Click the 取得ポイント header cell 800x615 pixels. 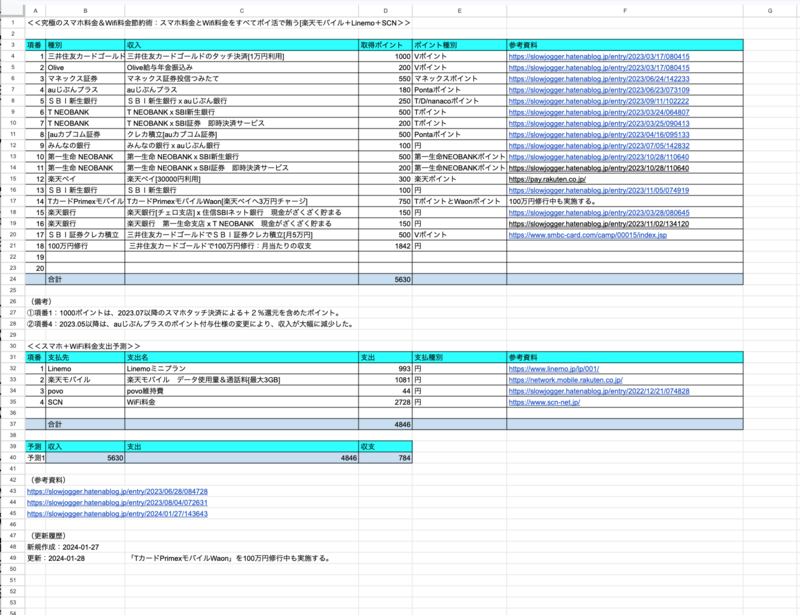pos(385,45)
